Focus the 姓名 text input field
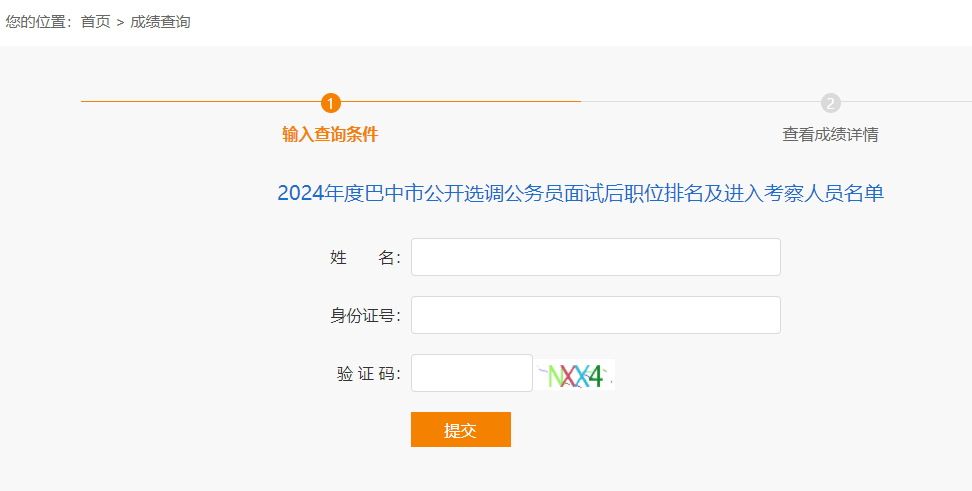This screenshot has width=972, height=491. pyautogui.click(x=595, y=257)
